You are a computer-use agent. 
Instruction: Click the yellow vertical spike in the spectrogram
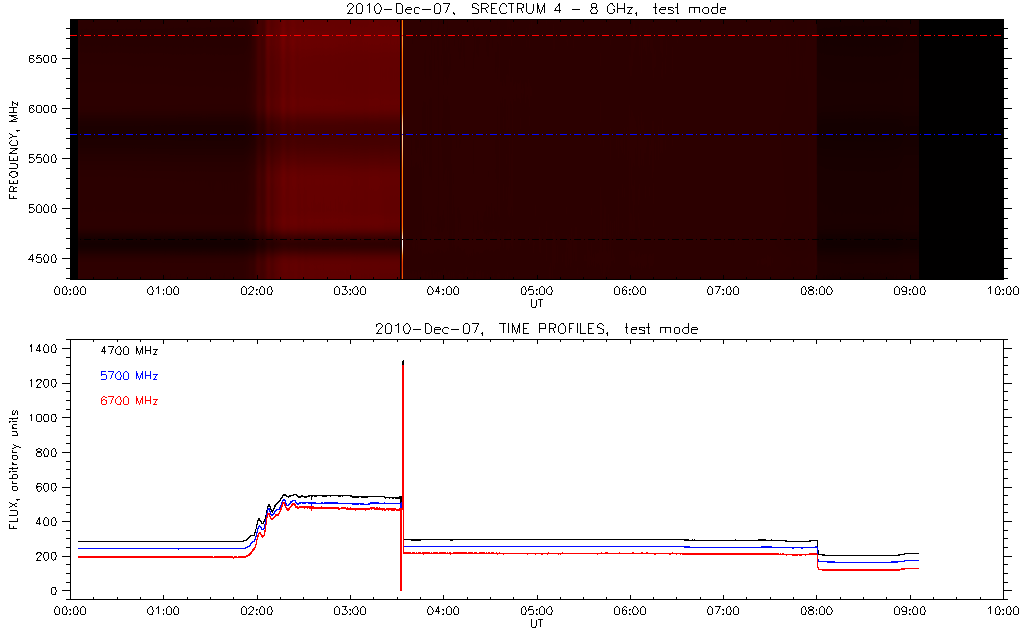(402, 150)
